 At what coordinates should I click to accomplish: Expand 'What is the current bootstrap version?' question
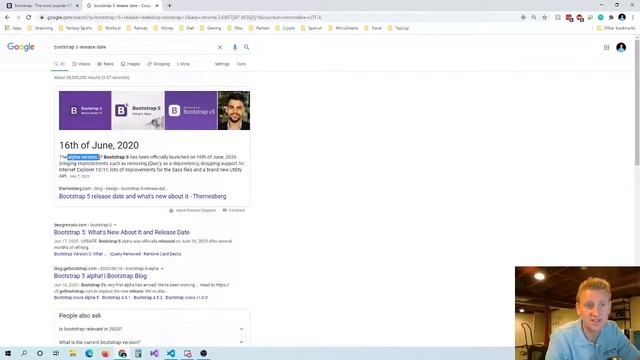pyautogui.click(x=152, y=342)
